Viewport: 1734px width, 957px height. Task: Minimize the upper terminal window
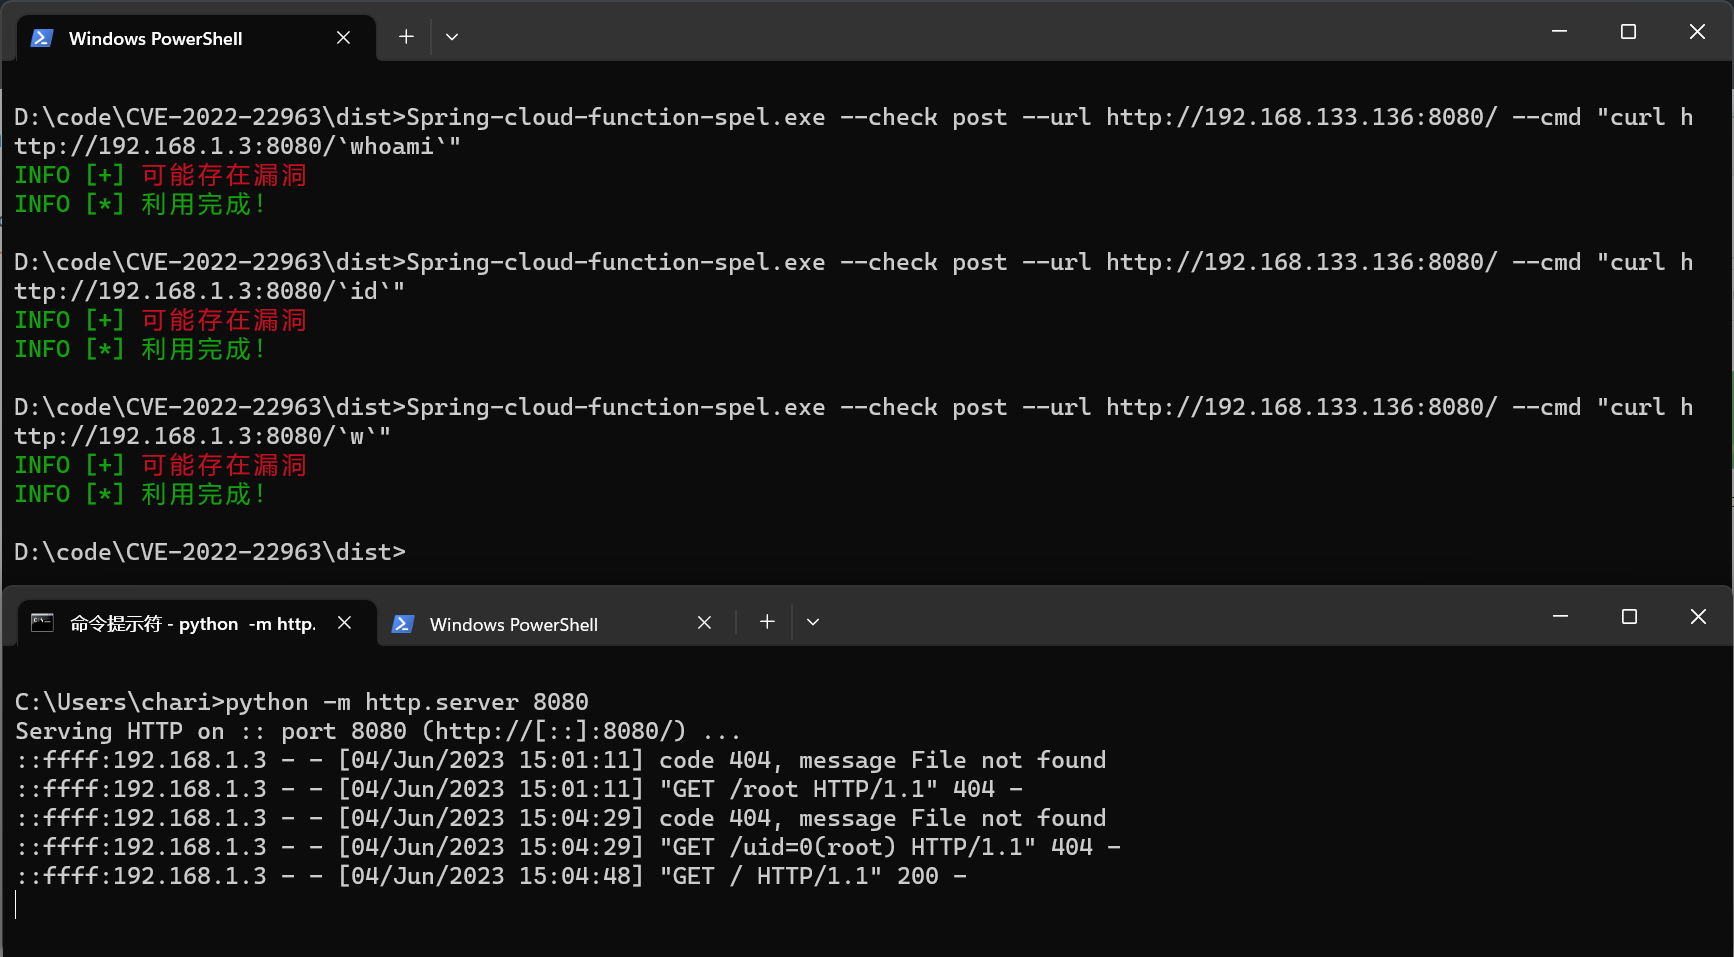(x=1559, y=32)
